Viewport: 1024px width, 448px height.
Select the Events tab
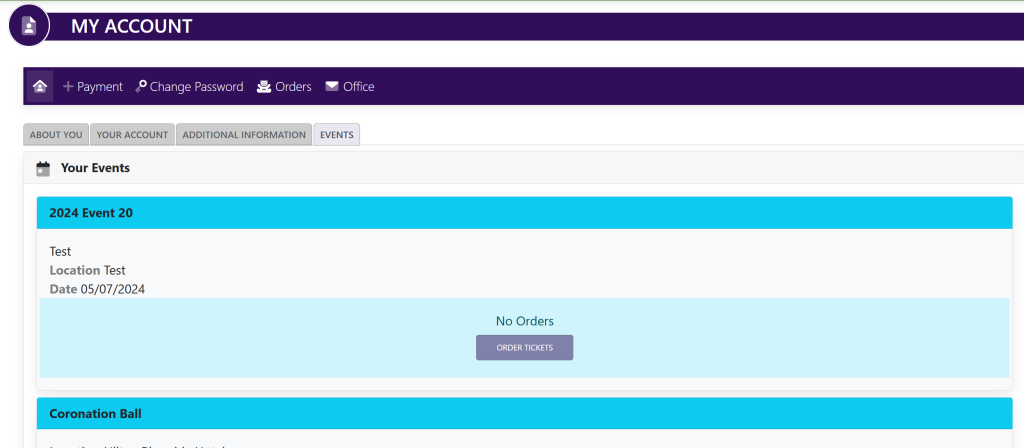tap(336, 135)
